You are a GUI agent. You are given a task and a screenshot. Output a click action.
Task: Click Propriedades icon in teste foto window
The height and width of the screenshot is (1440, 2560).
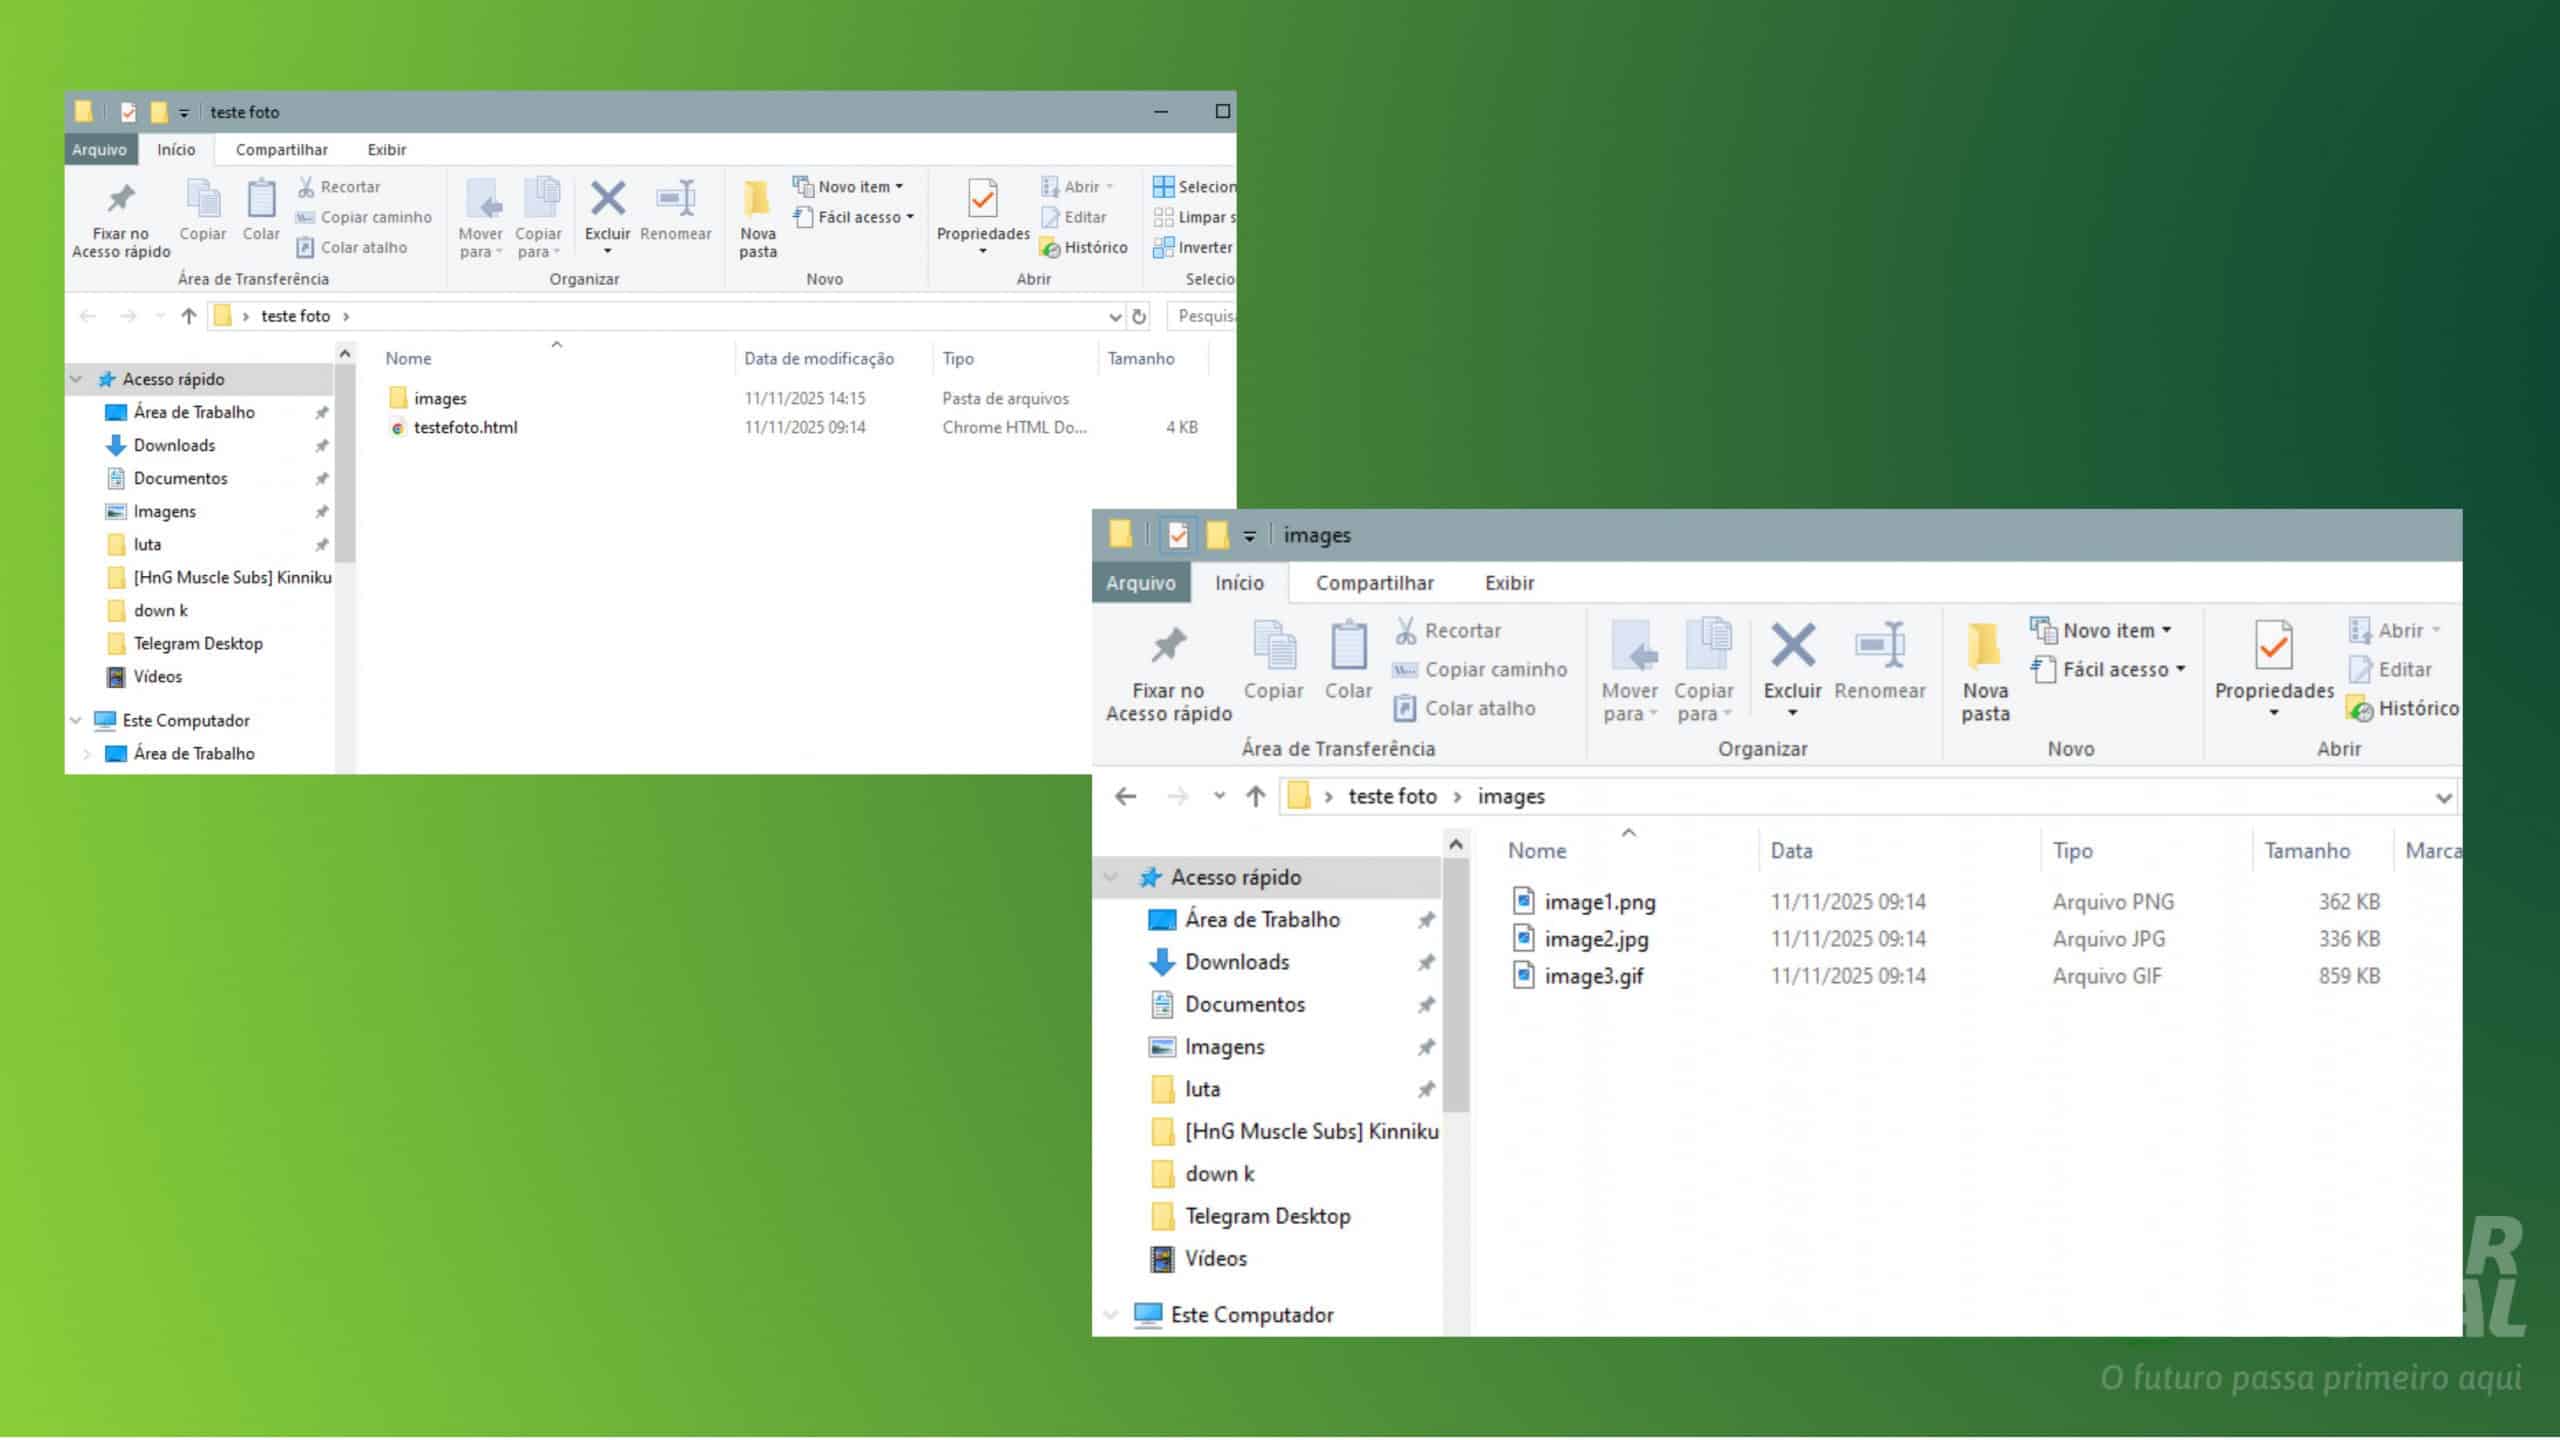(982, 199)
